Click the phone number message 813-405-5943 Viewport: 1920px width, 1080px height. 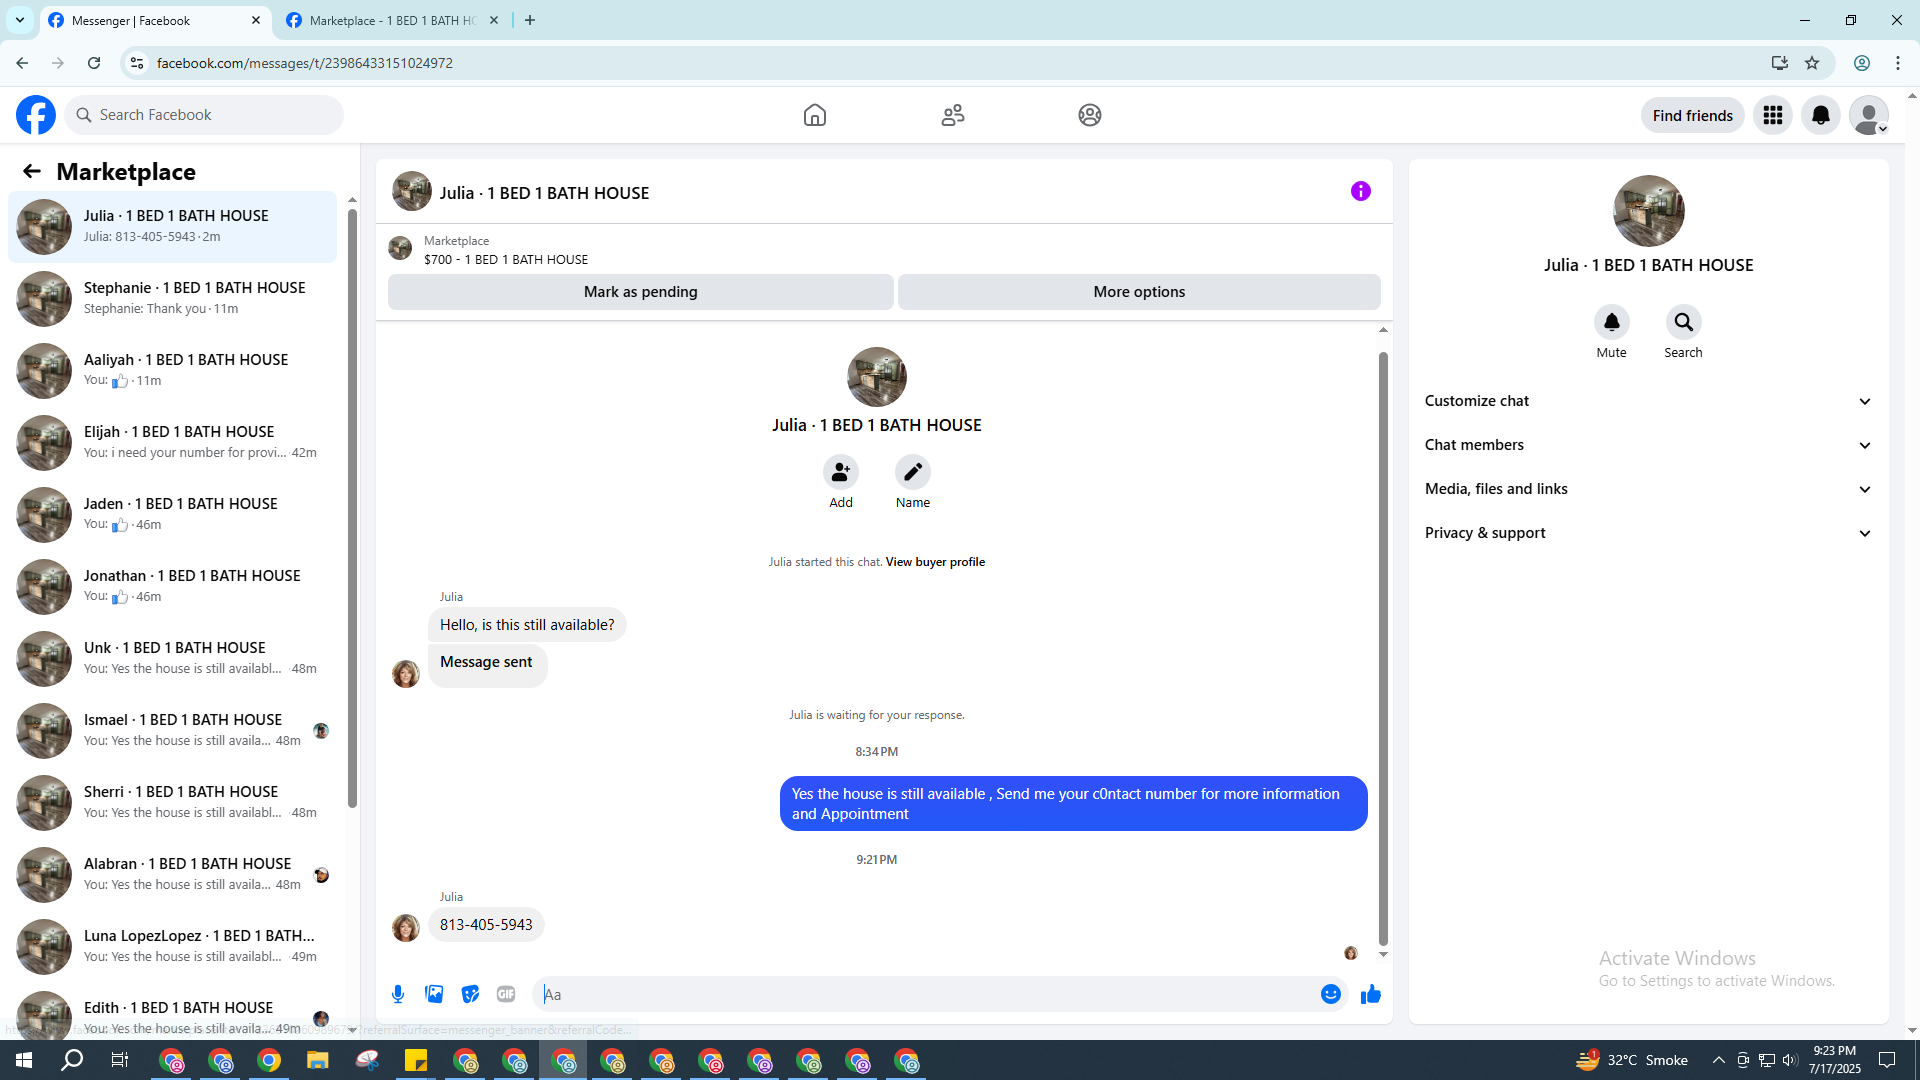486,925
